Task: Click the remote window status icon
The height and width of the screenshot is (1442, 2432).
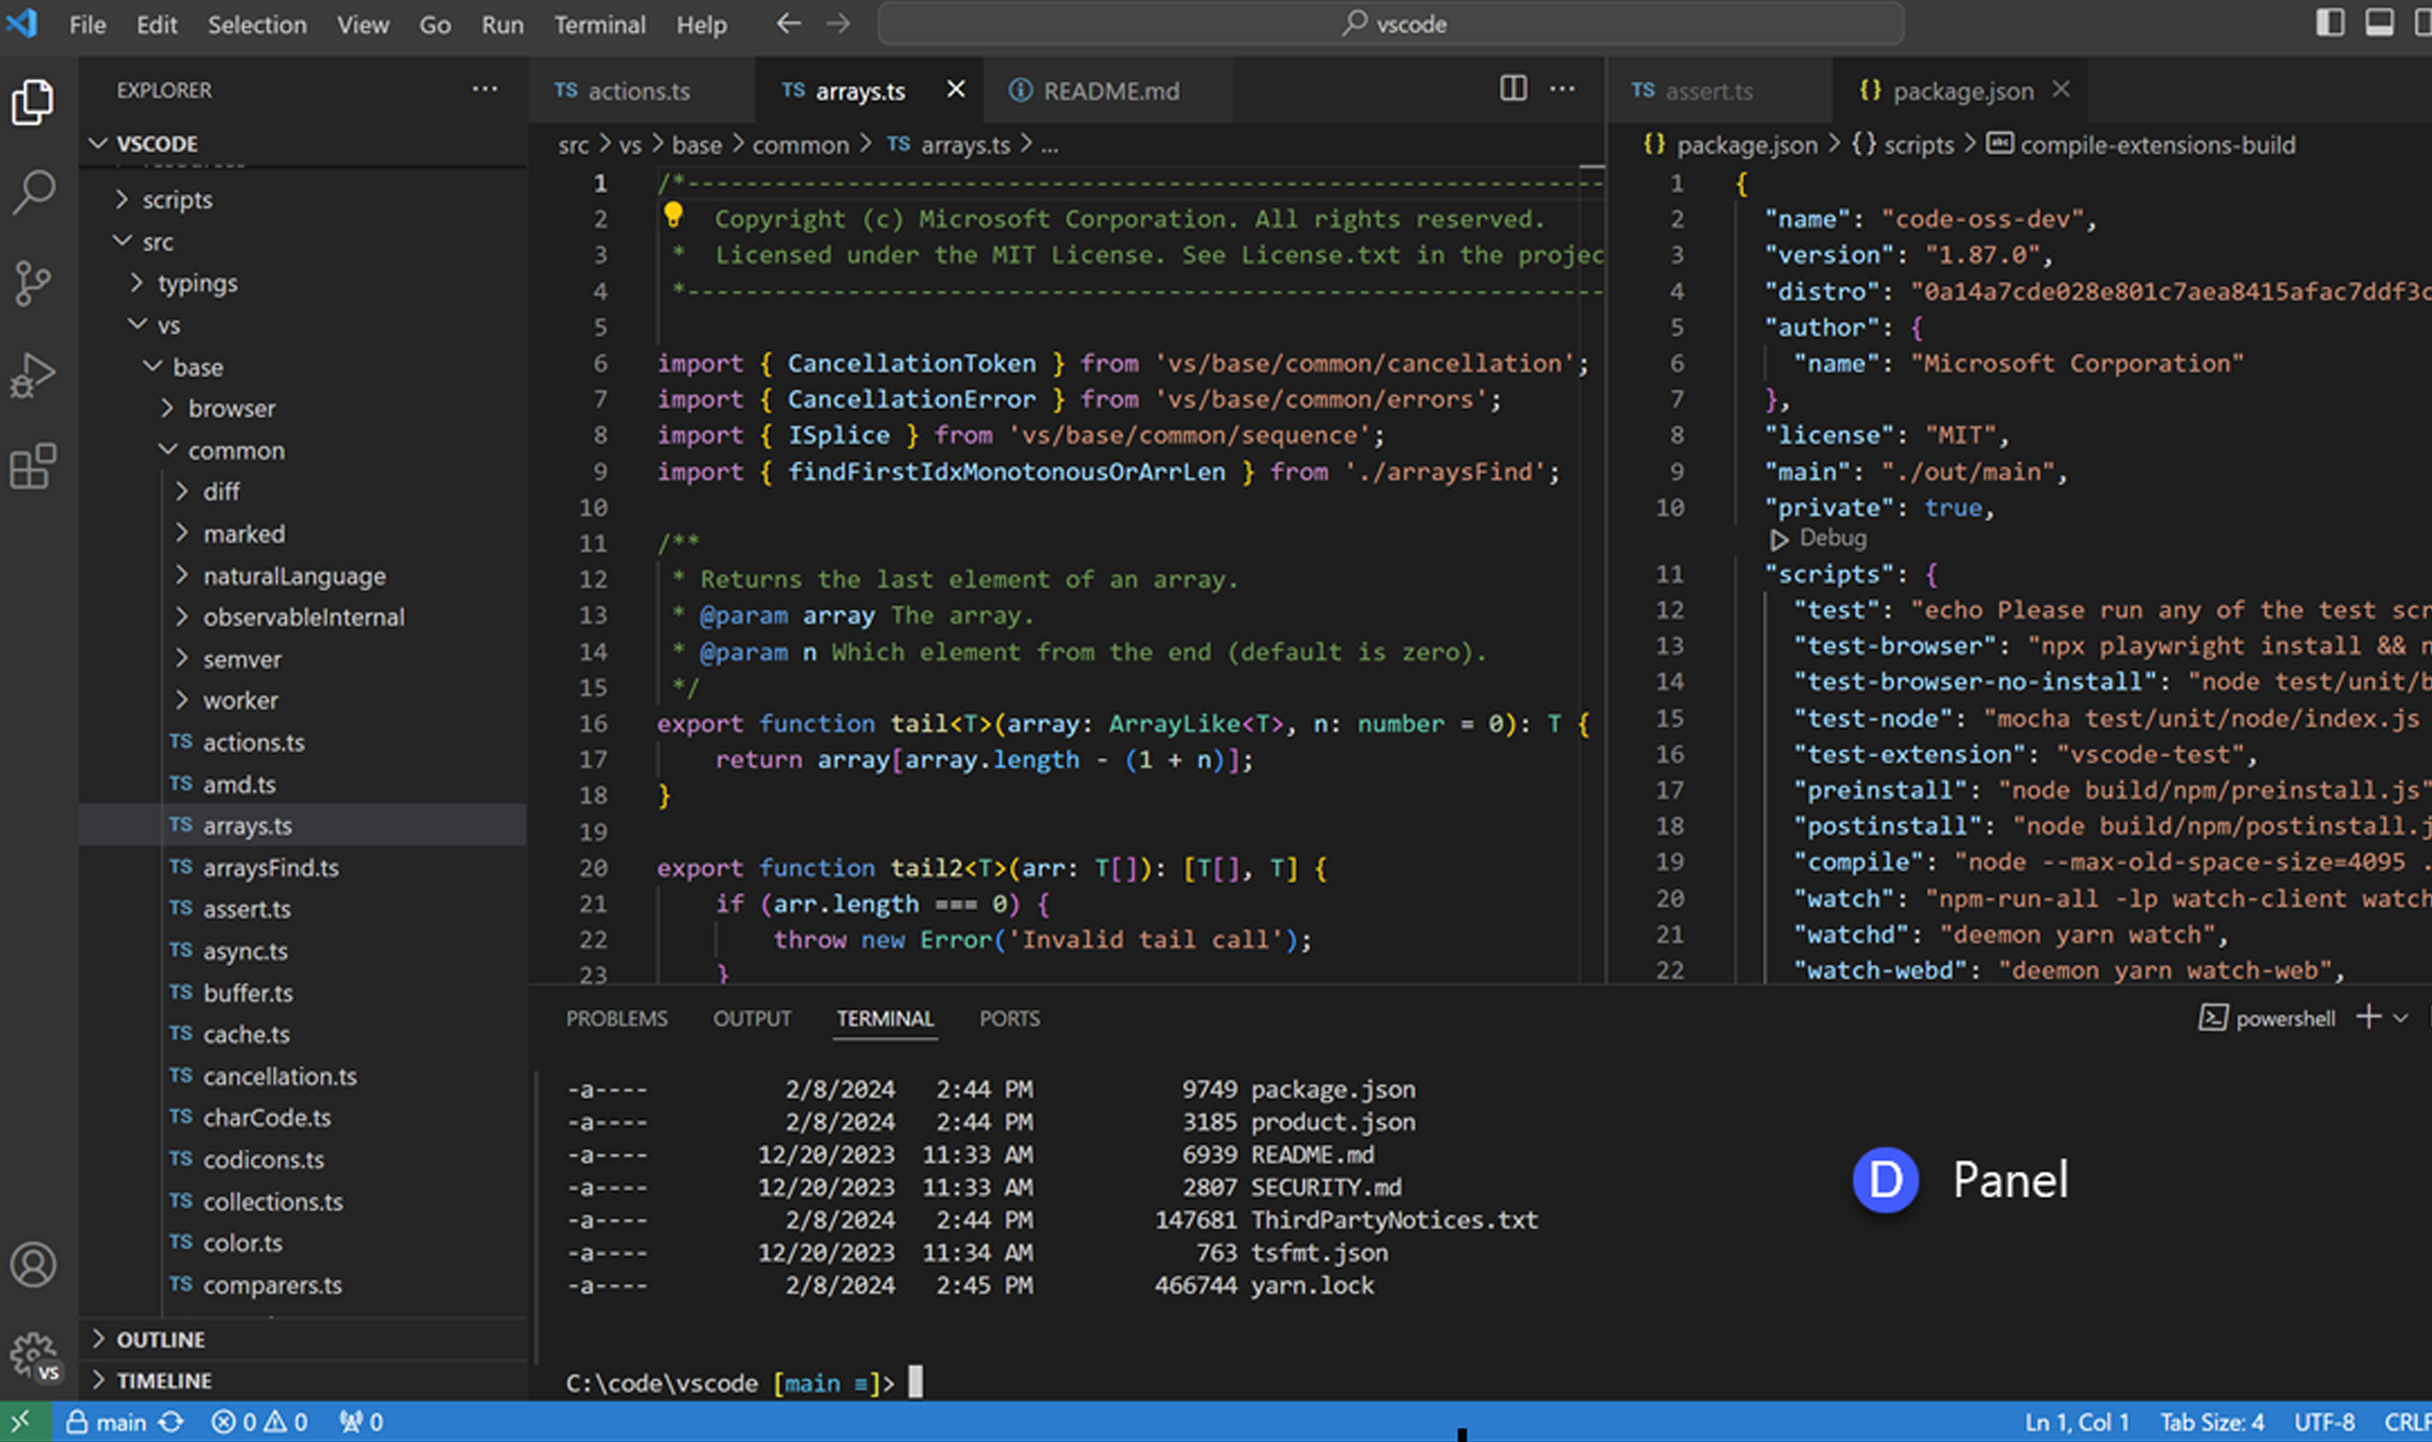Action: coord(21,1421)
